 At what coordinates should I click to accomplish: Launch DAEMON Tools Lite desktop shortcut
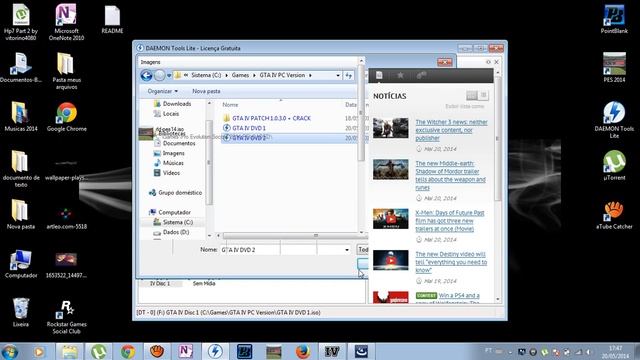click(614, 119)
